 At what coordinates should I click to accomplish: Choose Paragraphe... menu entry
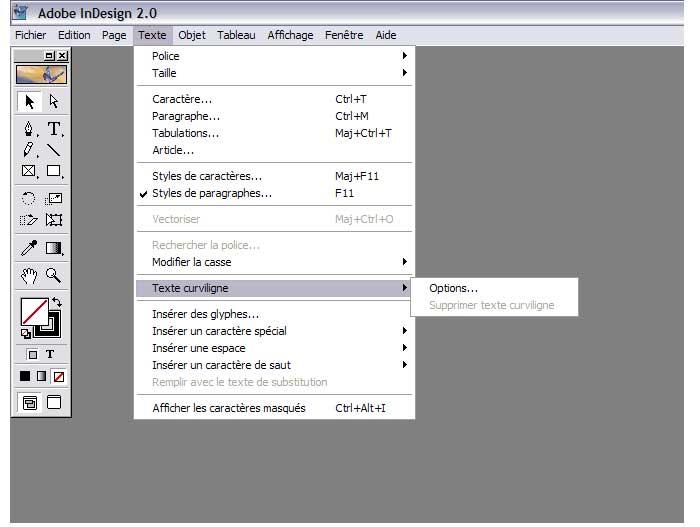(x=274, y=116)
